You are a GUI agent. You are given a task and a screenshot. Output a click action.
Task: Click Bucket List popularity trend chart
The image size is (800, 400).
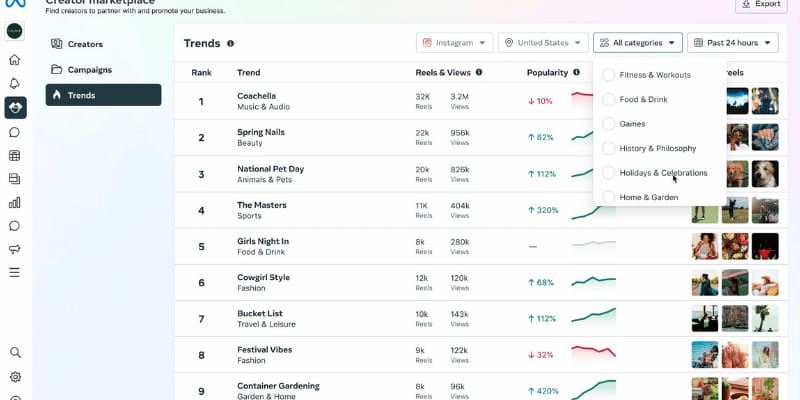point(593,316)
